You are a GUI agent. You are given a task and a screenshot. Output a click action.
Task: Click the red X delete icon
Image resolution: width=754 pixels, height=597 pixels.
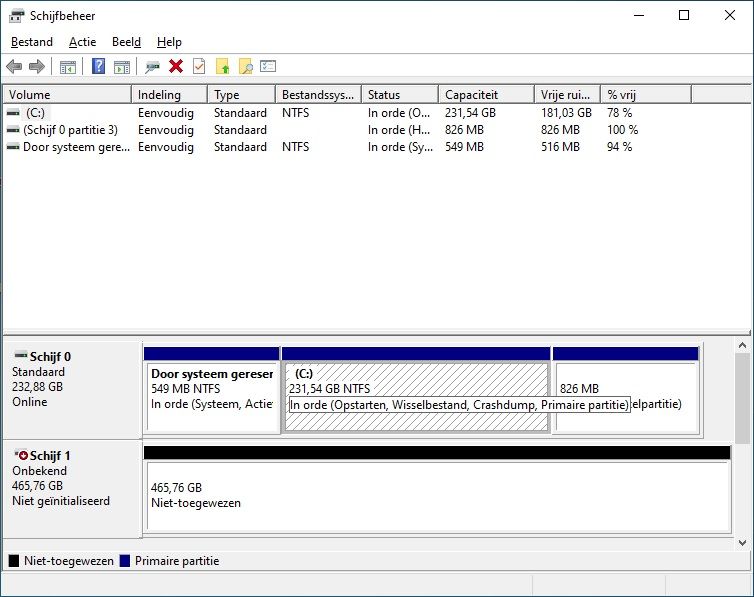pyautogui.click(x=176, y=66)
